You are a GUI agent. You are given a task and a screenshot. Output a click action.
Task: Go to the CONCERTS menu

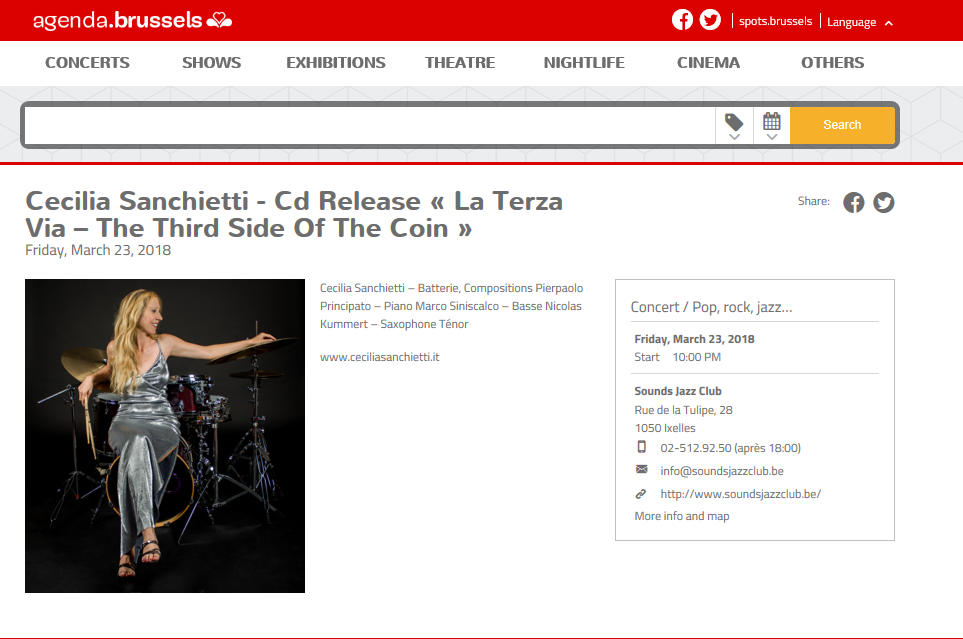point(87,63)
